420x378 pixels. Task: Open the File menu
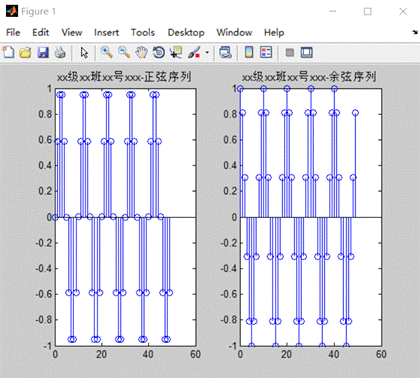(13, 32)
